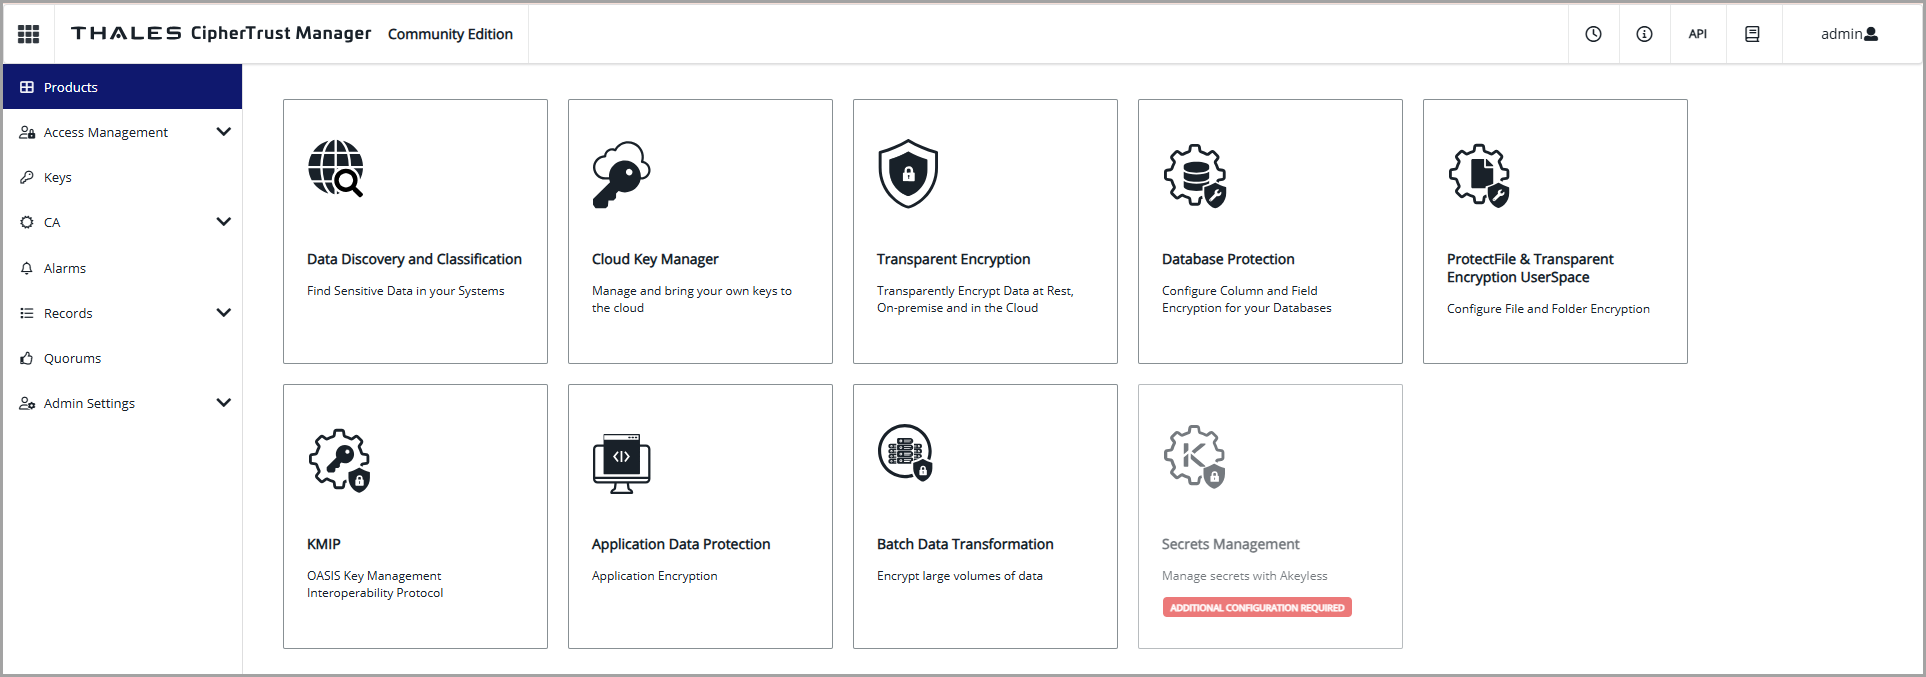Image resolution: width=1926 pixels, height=677 pixels.
Task: Open the admin user menu
Action: pyautogui.click(x=1849, y=34)
